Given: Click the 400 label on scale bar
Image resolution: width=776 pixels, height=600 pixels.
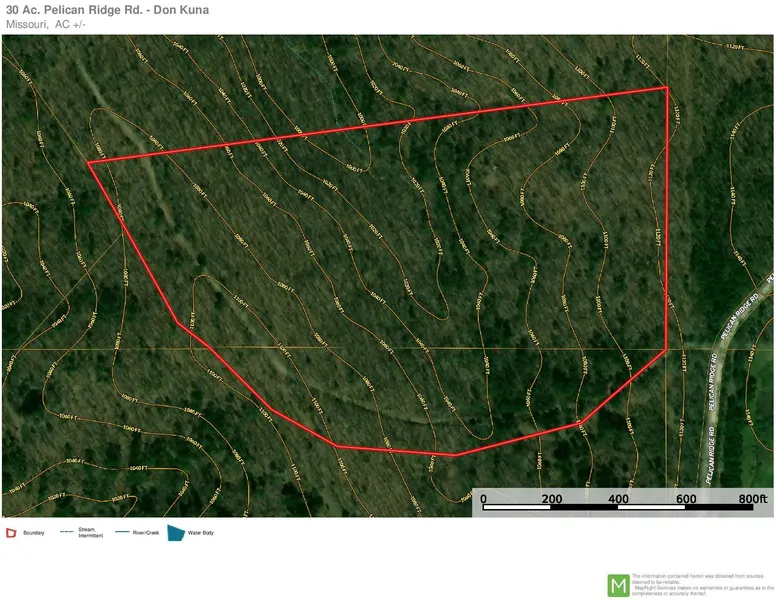Looking at the screenshot, I should pyautogui.click(x=617, y=498).
